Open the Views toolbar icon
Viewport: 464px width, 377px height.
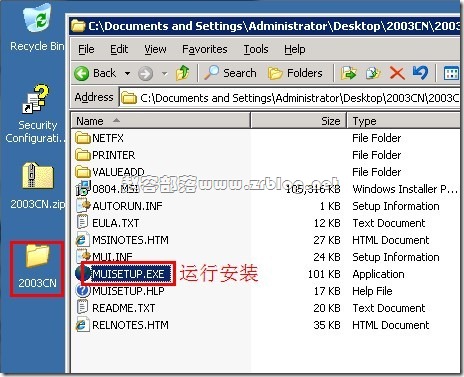tap(451, 73)
